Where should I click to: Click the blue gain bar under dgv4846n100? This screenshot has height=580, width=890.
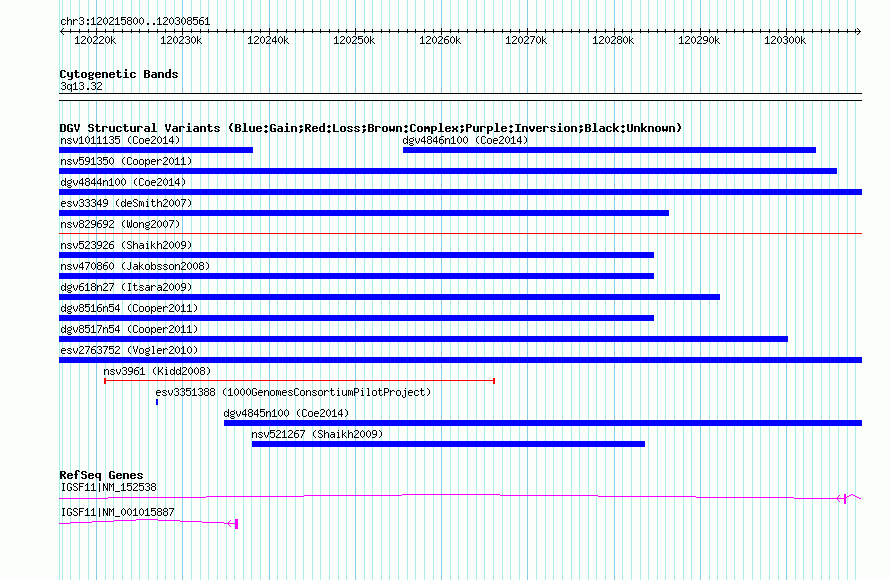point(609,150)
